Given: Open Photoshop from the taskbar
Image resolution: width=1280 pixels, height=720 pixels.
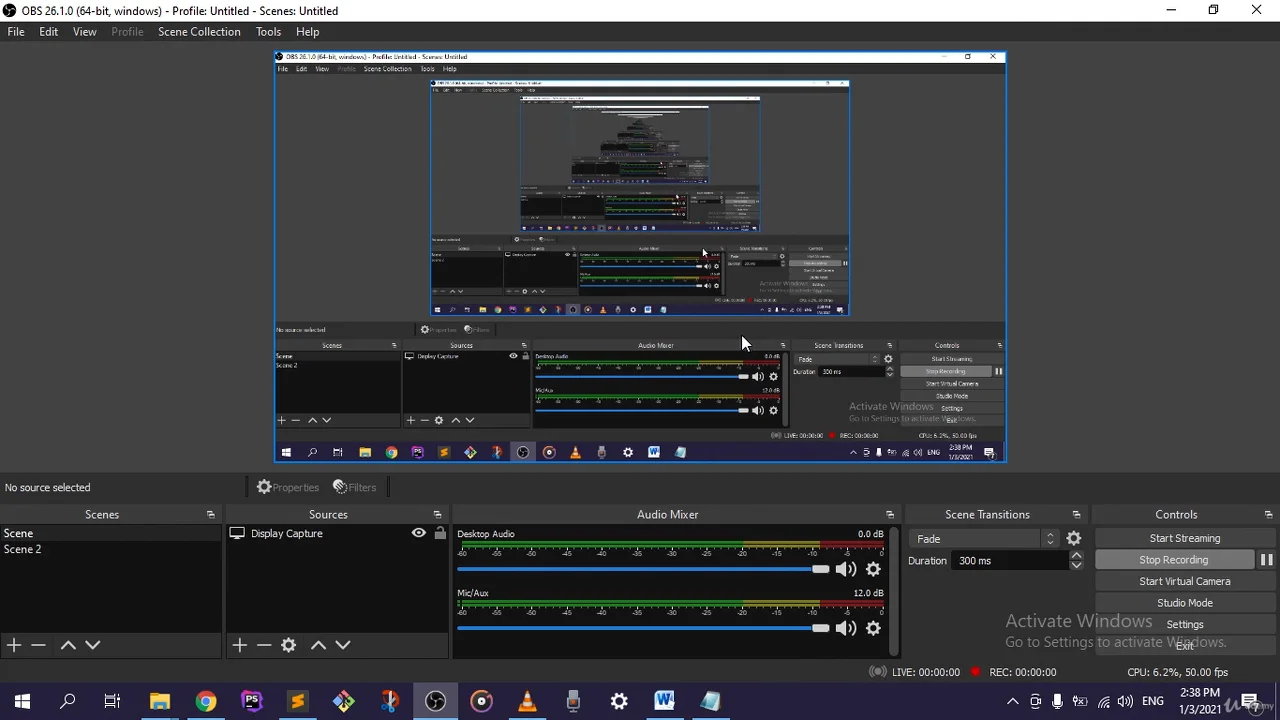Looking at the screenshot, I should coord(252,701).
